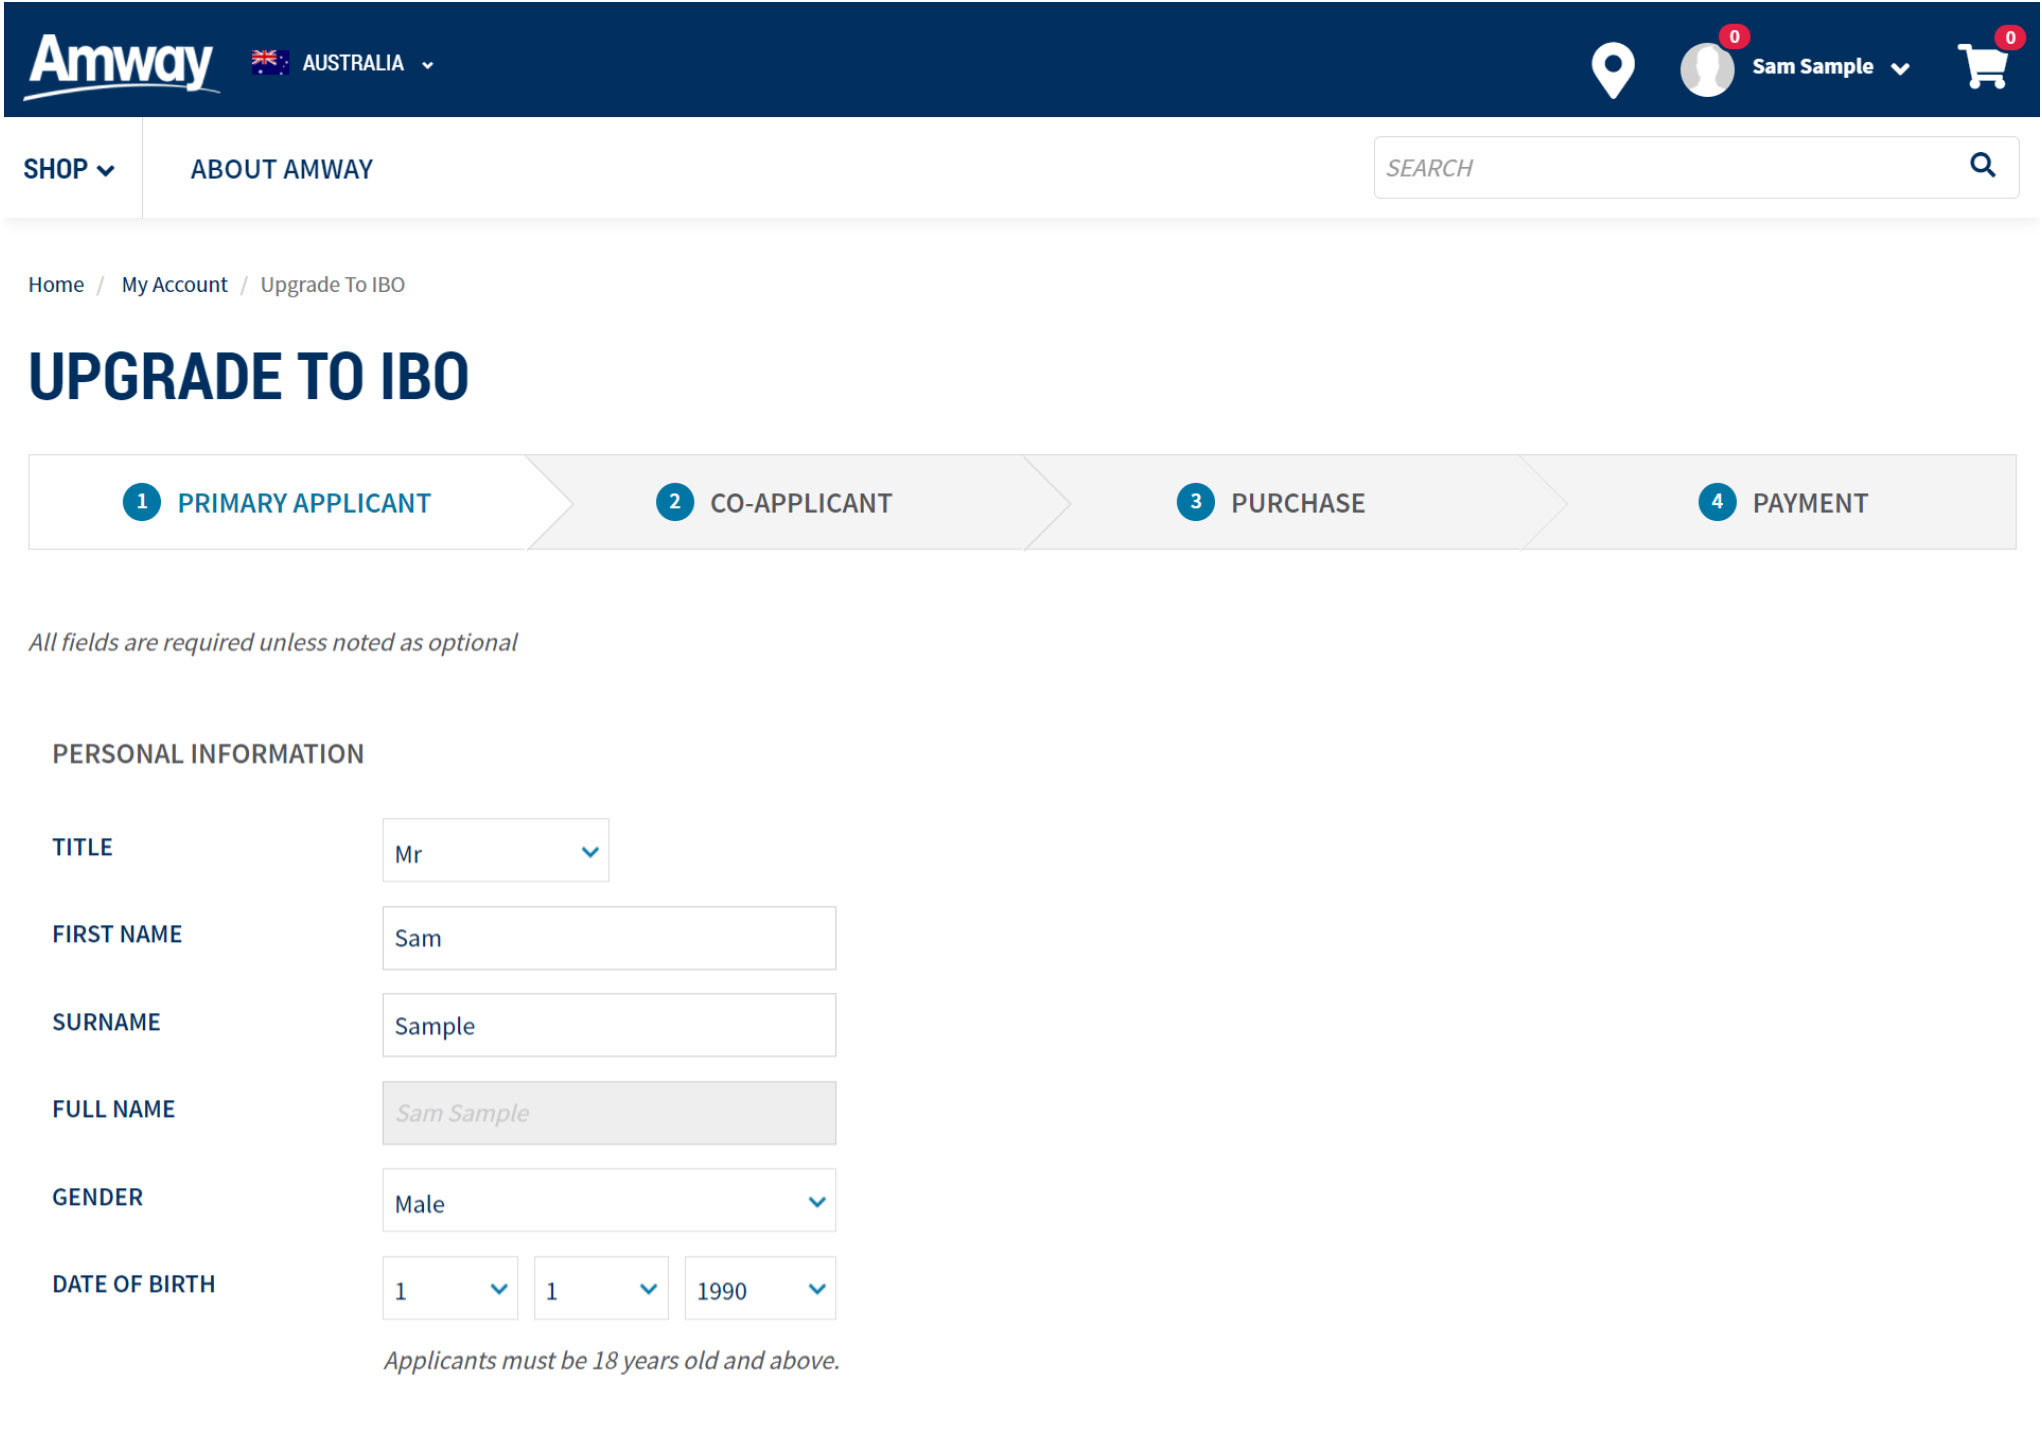Viewport: 2042px width, 1438px height.
Task: Click the red badge on the cart
Action: [x=2010, y=37]
